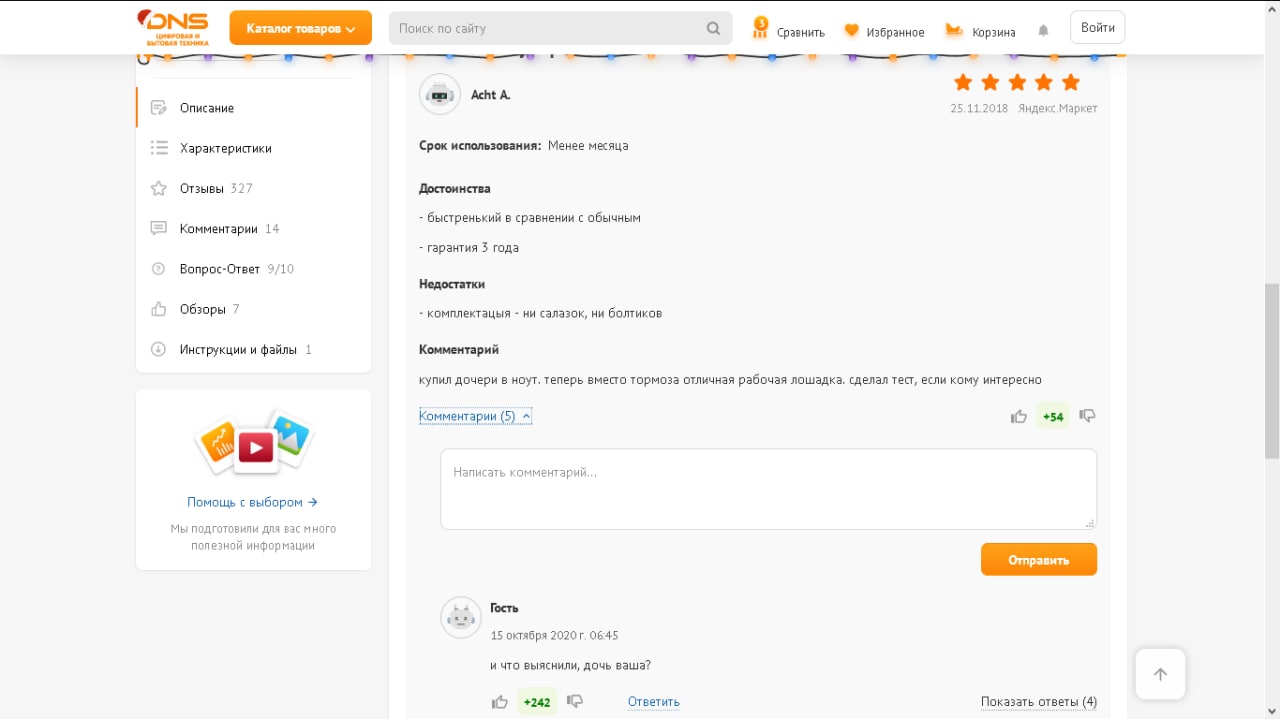Click the +54 review score badge
The height and width of the screenshot is (719, 1280).
pyautogui.click(x=1053, y=416)
